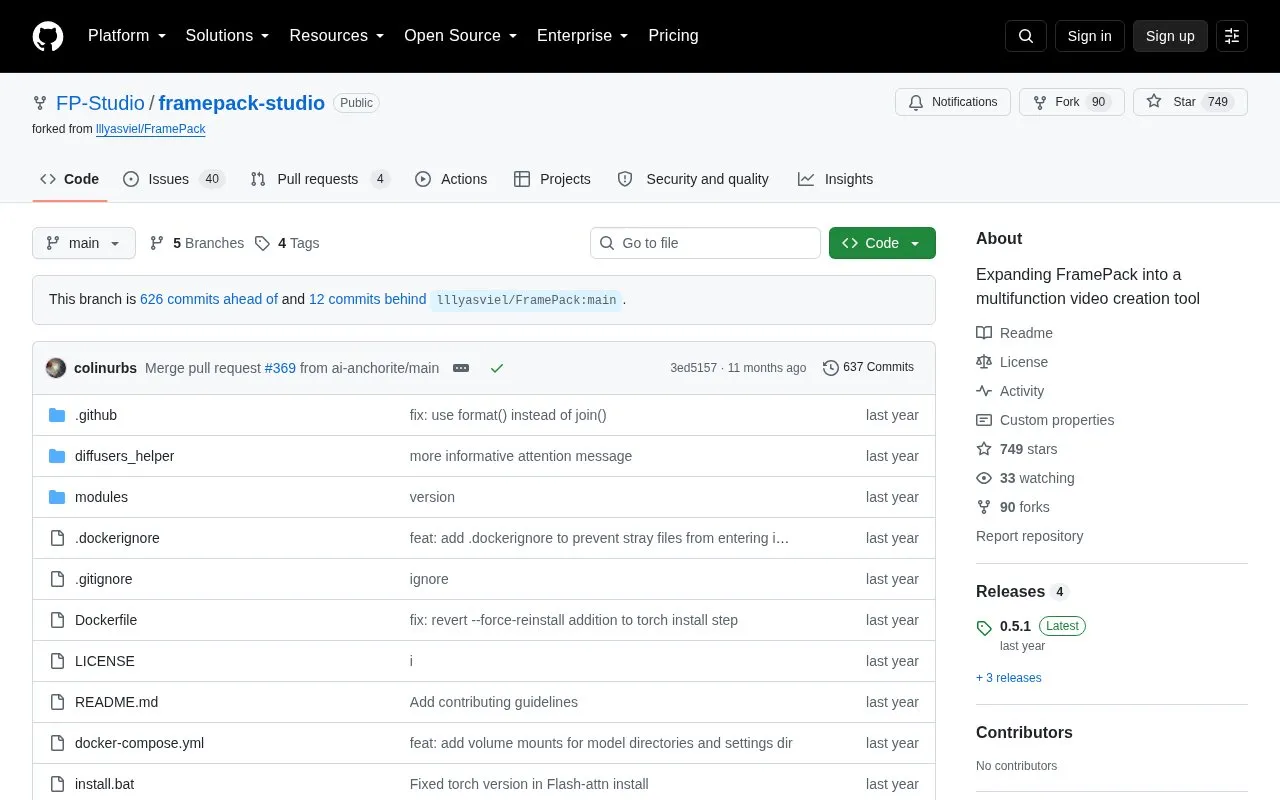Viewport: 1280px width, 800px height.
Task: Expand the Enterprise menu
Action: click(x=583, y=36)
